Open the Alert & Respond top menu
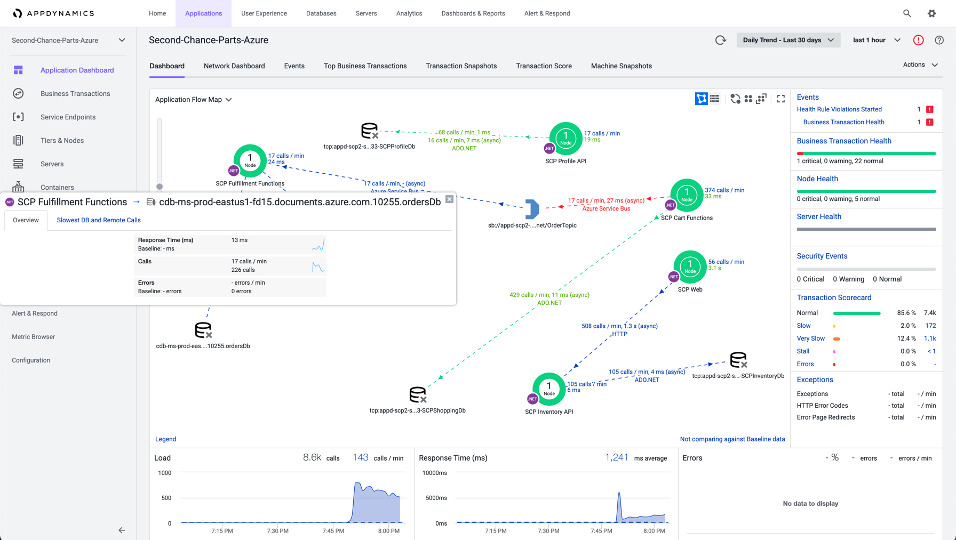Screen dimensions: 956x540 [x=547, y=13]
